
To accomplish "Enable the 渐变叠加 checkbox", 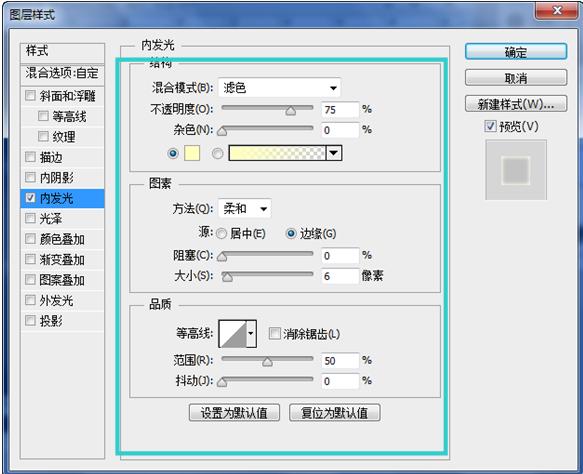I will coord(30,259).
